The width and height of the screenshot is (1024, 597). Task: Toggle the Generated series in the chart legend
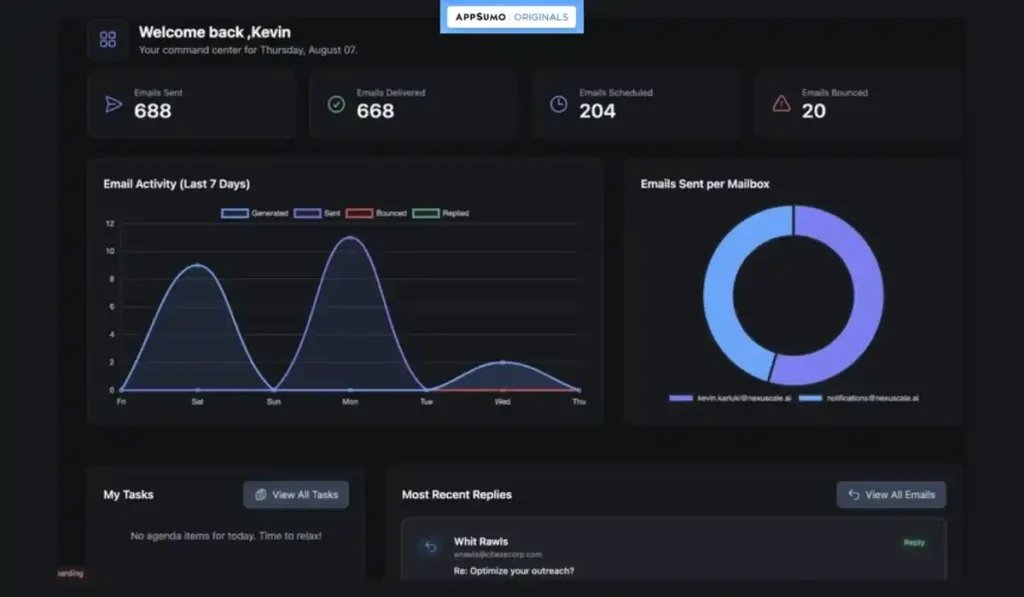pos(255,213)
